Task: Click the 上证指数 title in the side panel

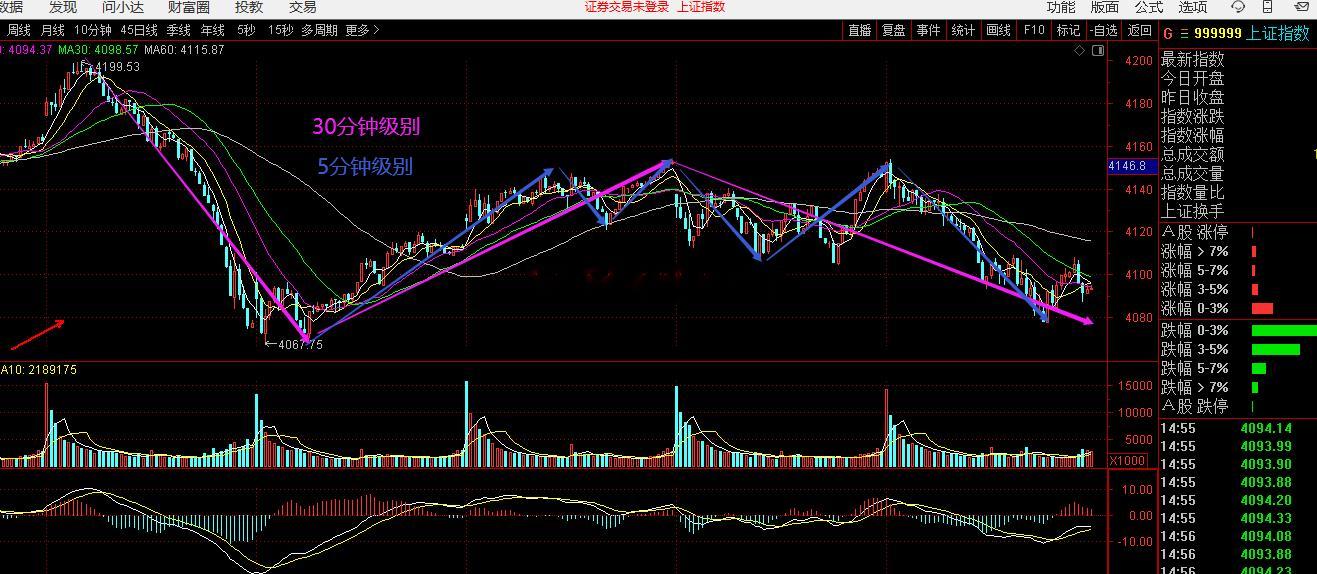Action: 1277,33
